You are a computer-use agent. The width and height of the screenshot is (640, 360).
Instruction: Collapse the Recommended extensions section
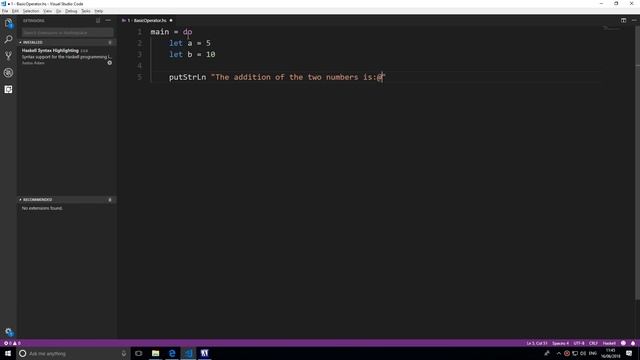pos(67,200)
